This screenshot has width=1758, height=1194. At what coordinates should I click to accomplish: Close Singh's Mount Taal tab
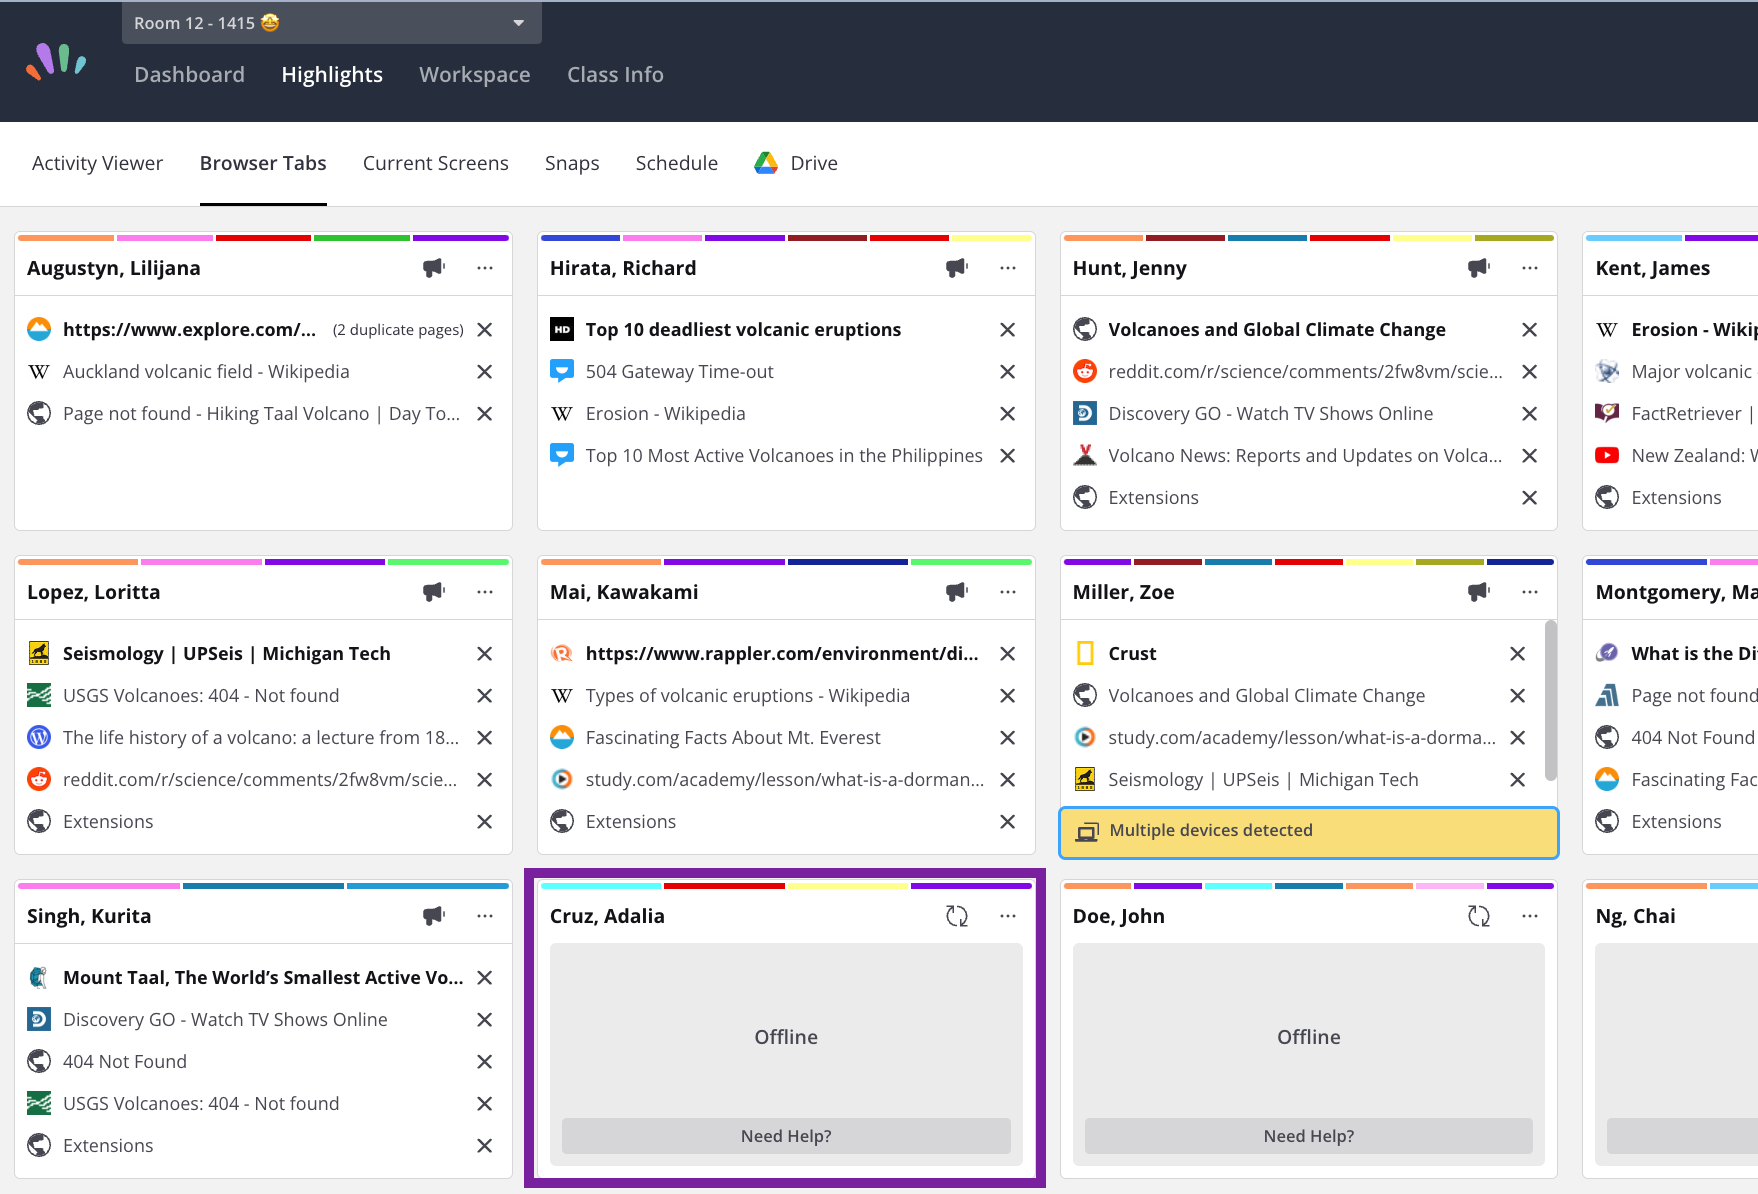click(485, 978)
